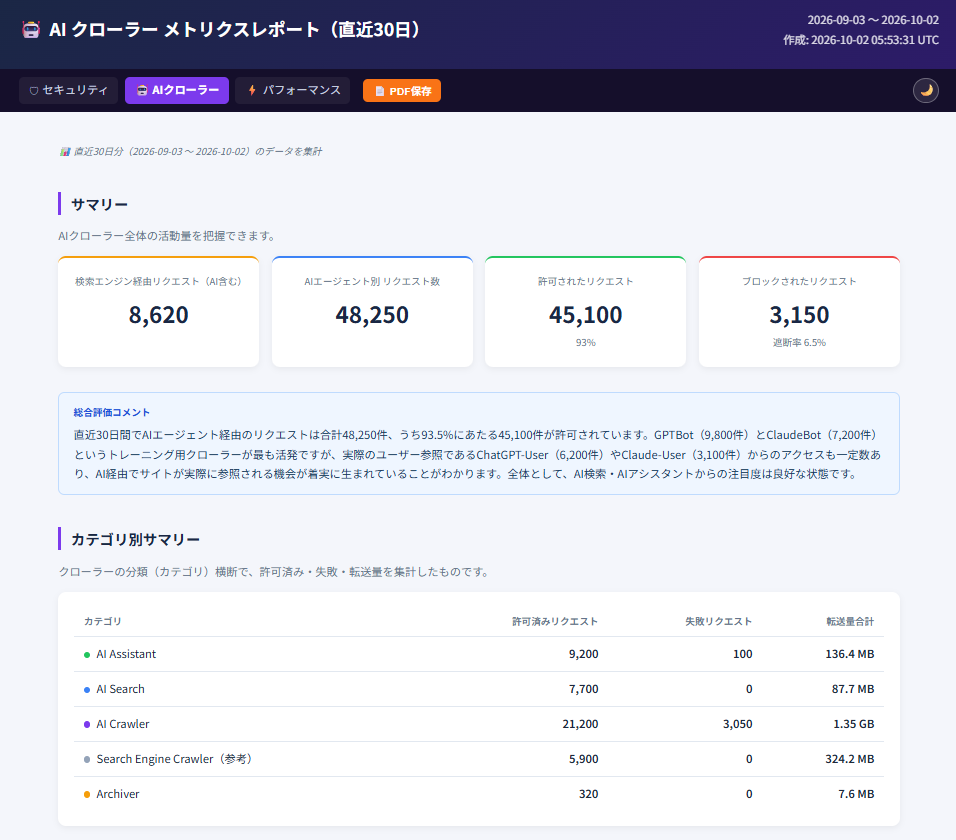
Task: Click the 5,900 value in Search Engine Crawler row
Action: [x=583, y=759]
